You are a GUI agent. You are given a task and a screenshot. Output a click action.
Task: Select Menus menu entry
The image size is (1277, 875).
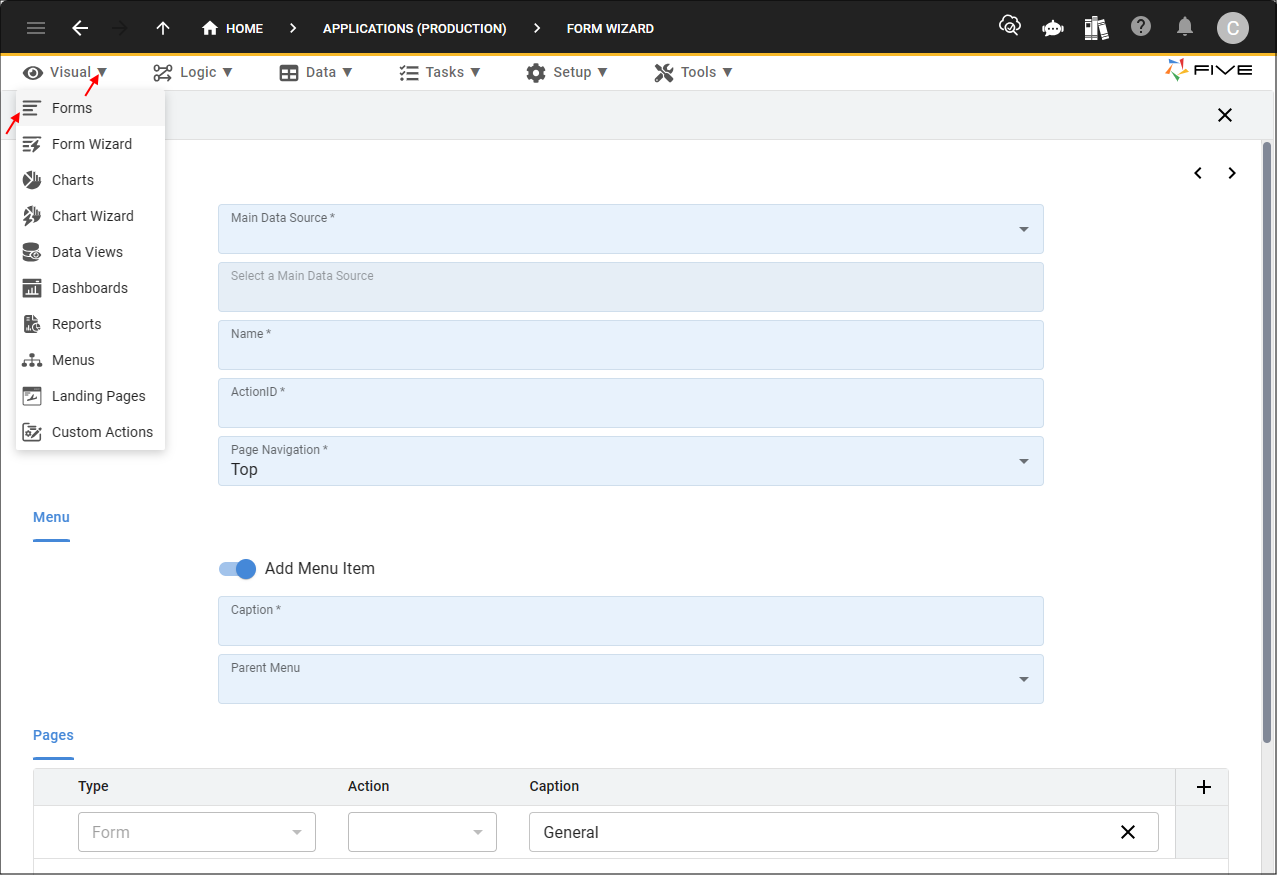[x=90, y=360]
